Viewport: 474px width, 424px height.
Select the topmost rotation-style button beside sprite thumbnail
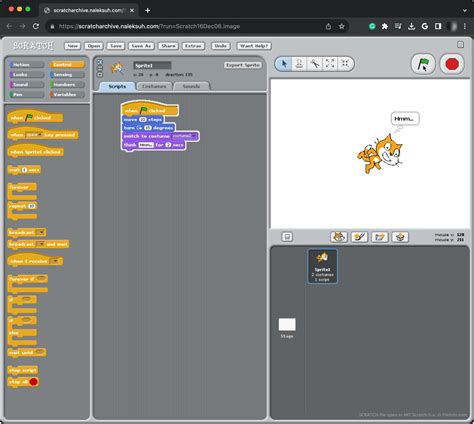point(100,62)
